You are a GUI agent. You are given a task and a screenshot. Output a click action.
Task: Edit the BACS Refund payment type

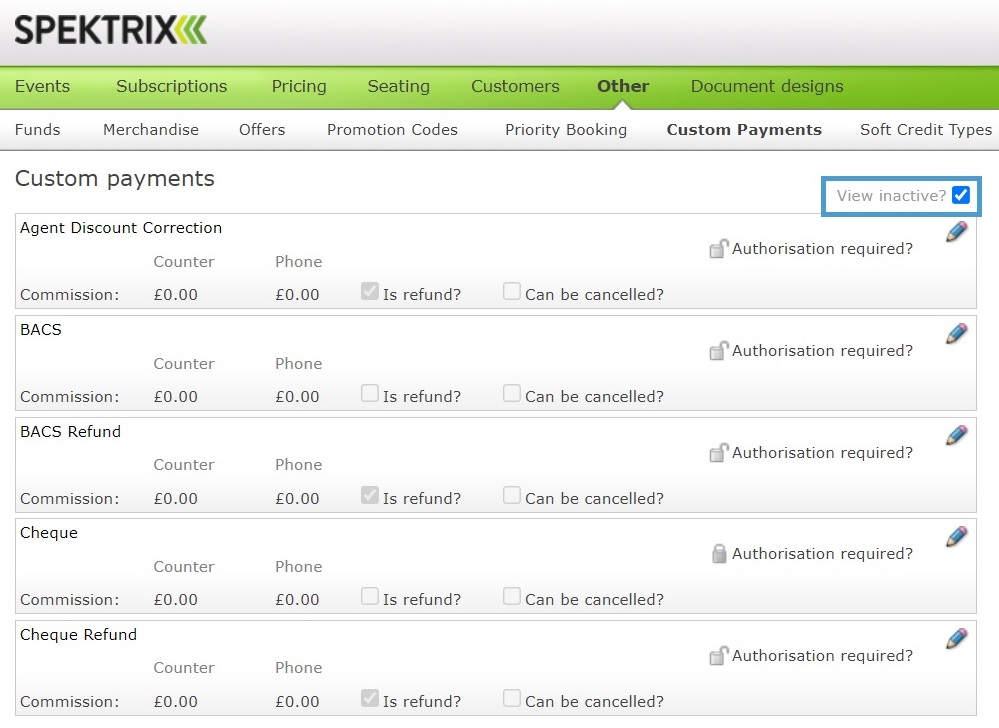click(x=956, y=435)
